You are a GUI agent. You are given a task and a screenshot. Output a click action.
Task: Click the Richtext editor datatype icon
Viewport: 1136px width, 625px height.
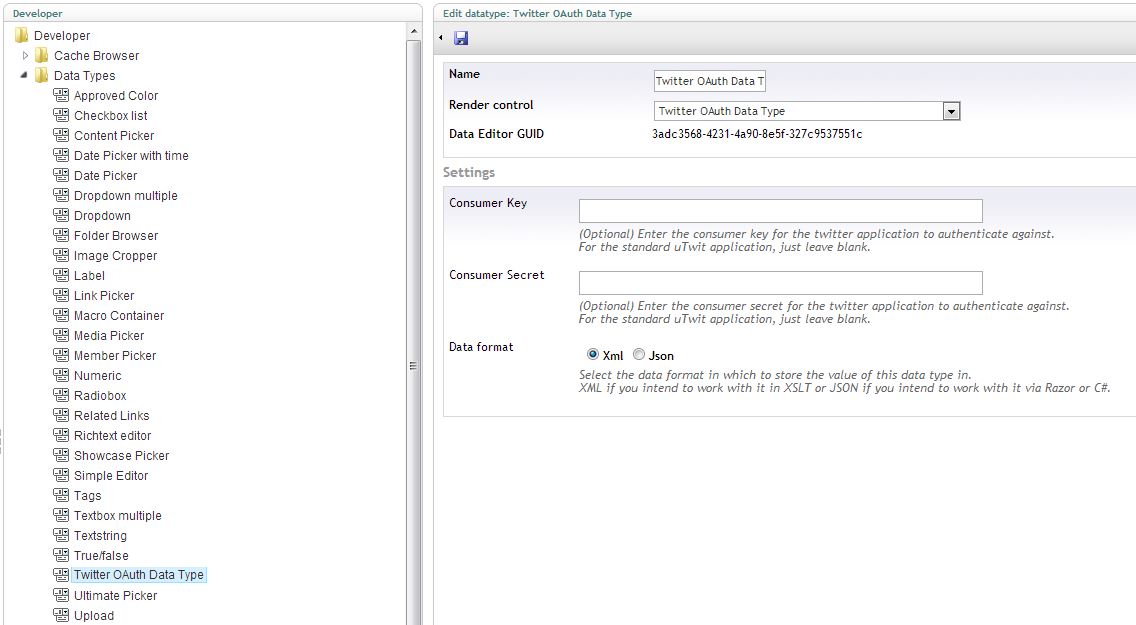tap(62, 435)
